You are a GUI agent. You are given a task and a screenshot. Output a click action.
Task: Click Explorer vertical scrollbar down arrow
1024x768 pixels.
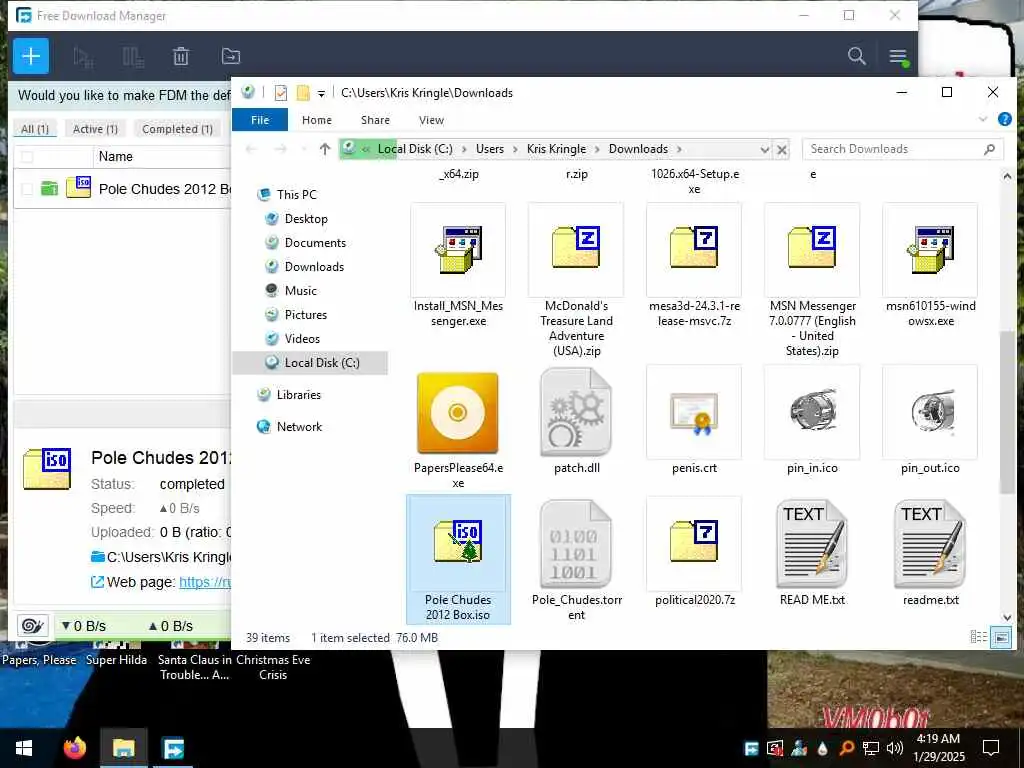[1007, 617]
